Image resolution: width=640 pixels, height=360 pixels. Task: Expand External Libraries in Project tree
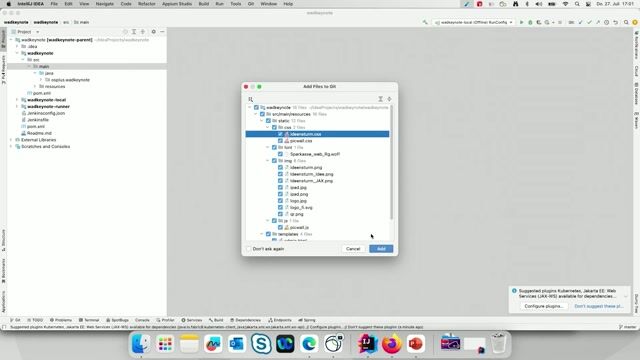(11, 140)
